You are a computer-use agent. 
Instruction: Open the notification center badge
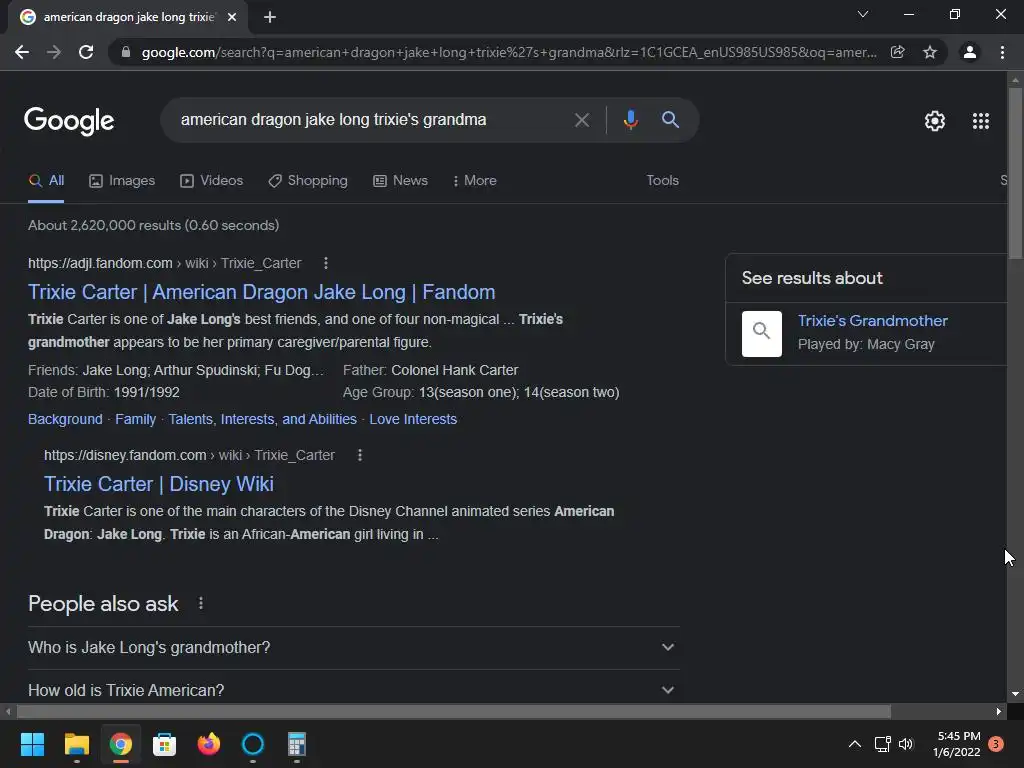pyautogui.click(x=996, y=744)
